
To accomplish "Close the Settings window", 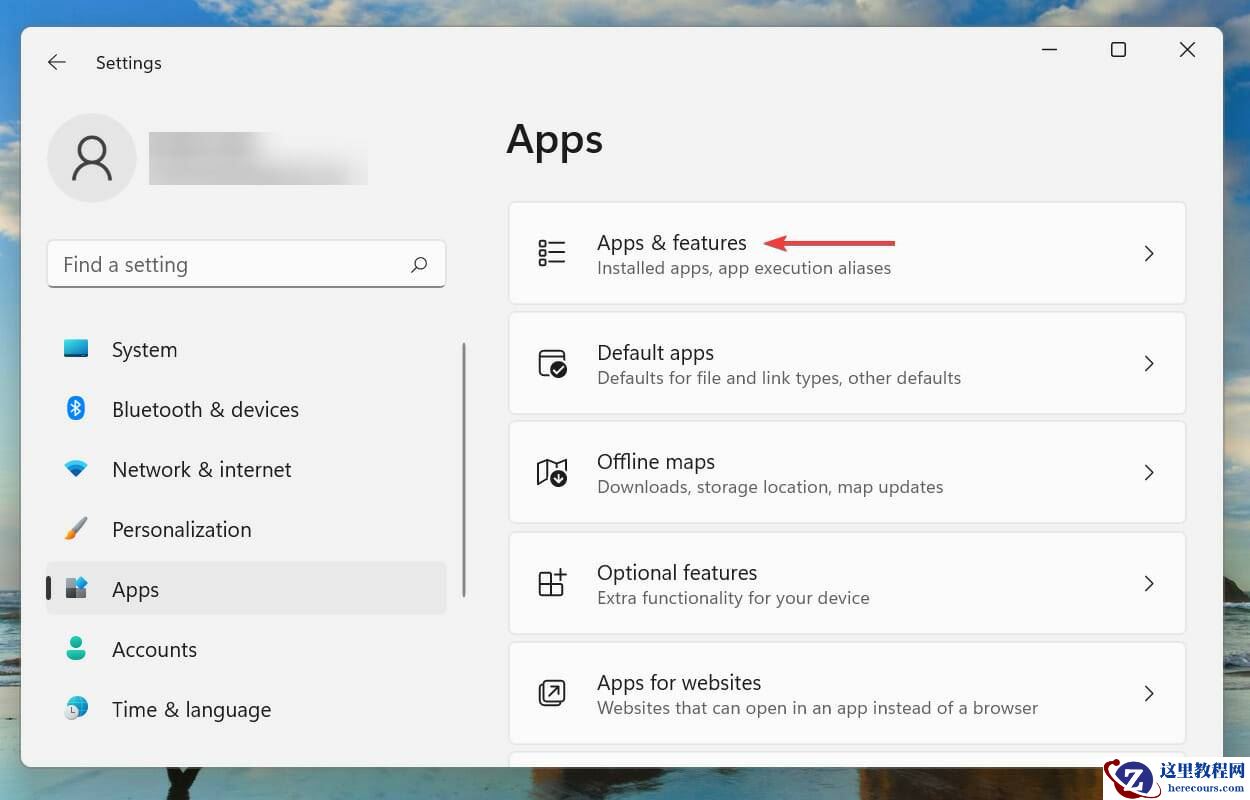I will pyautogui.click(x=1187, y=49).
